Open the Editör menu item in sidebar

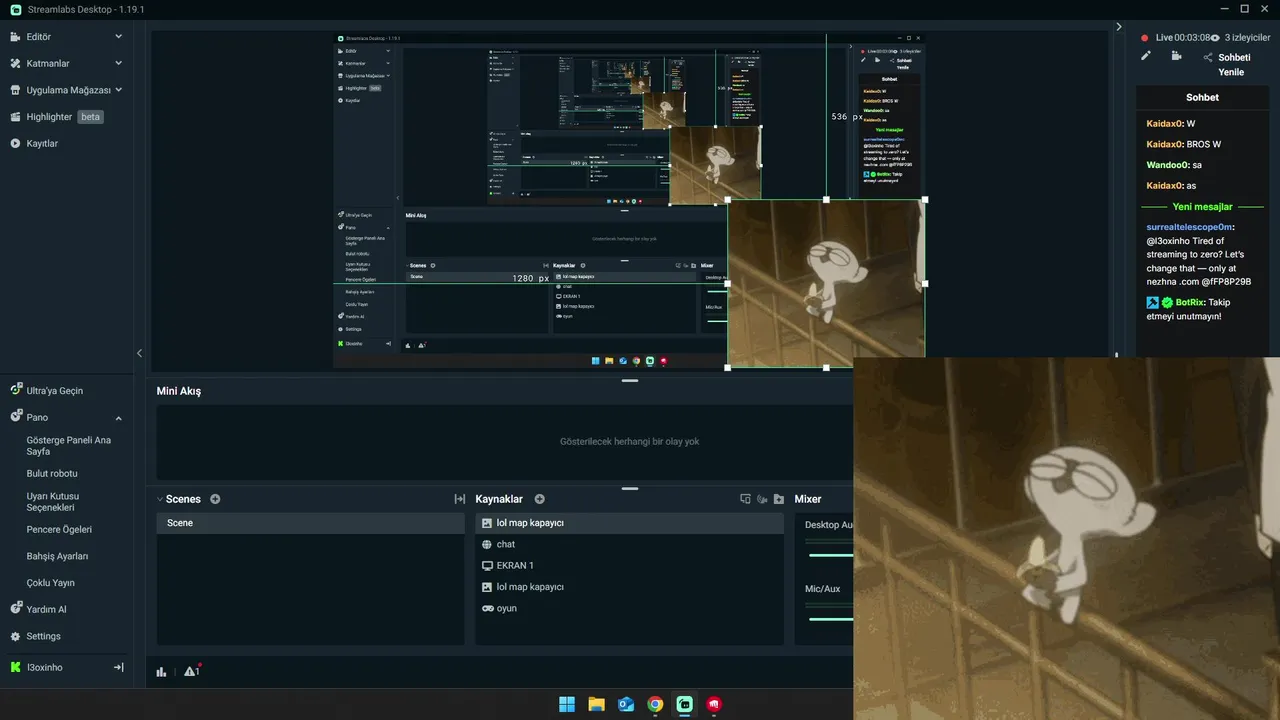point(39,37)
